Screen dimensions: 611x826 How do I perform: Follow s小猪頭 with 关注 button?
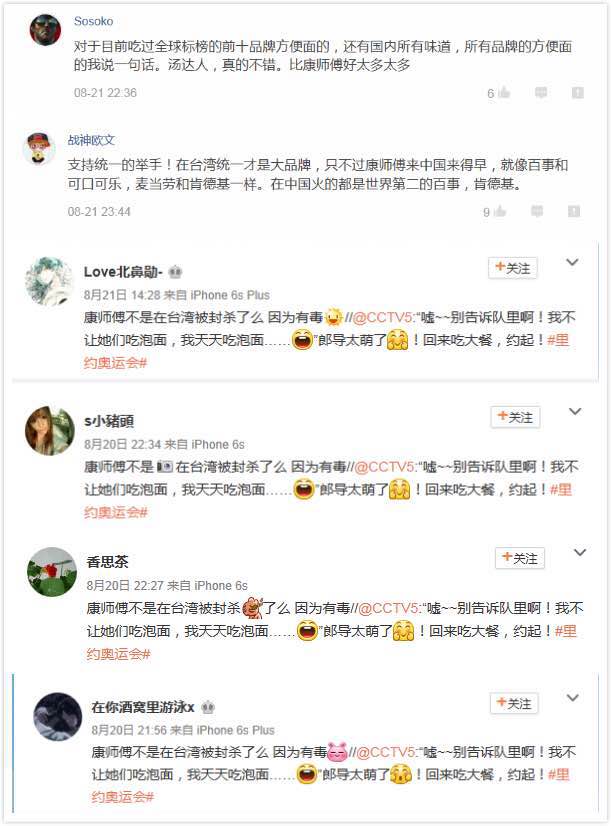point(515,417)
